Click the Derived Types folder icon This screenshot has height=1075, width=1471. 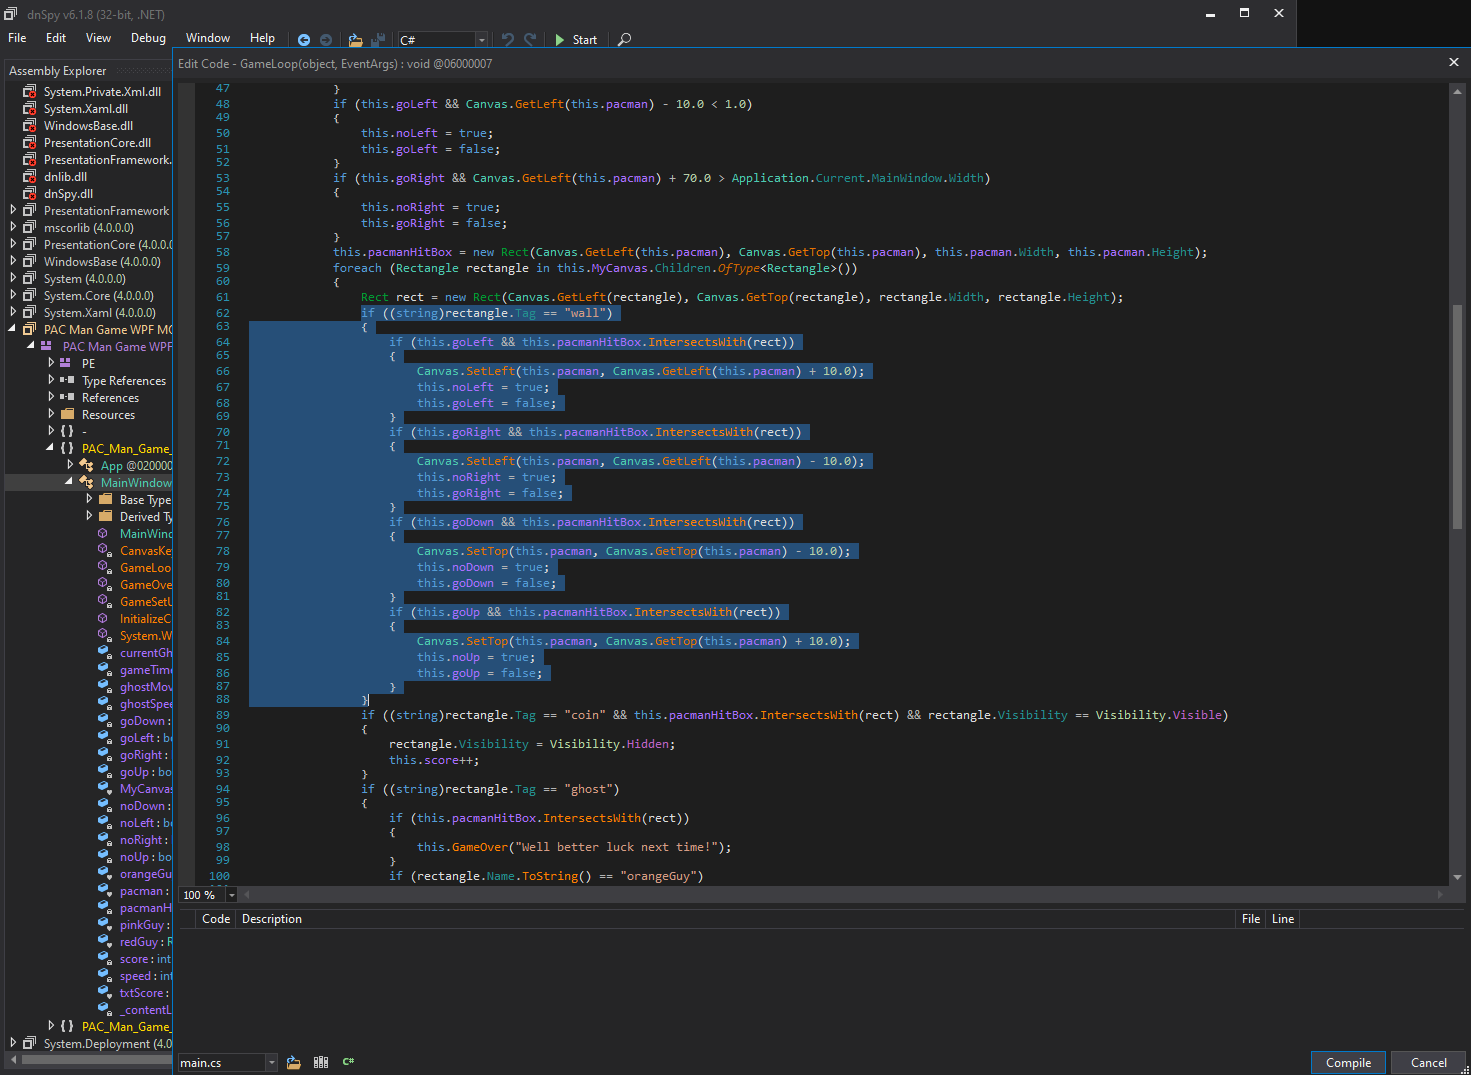coord(105,516)
